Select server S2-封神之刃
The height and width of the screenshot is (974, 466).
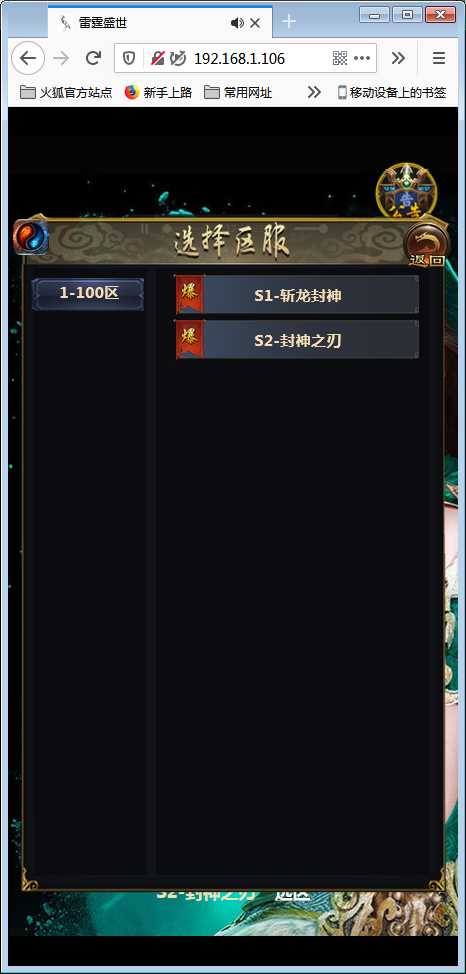[298, 339]
